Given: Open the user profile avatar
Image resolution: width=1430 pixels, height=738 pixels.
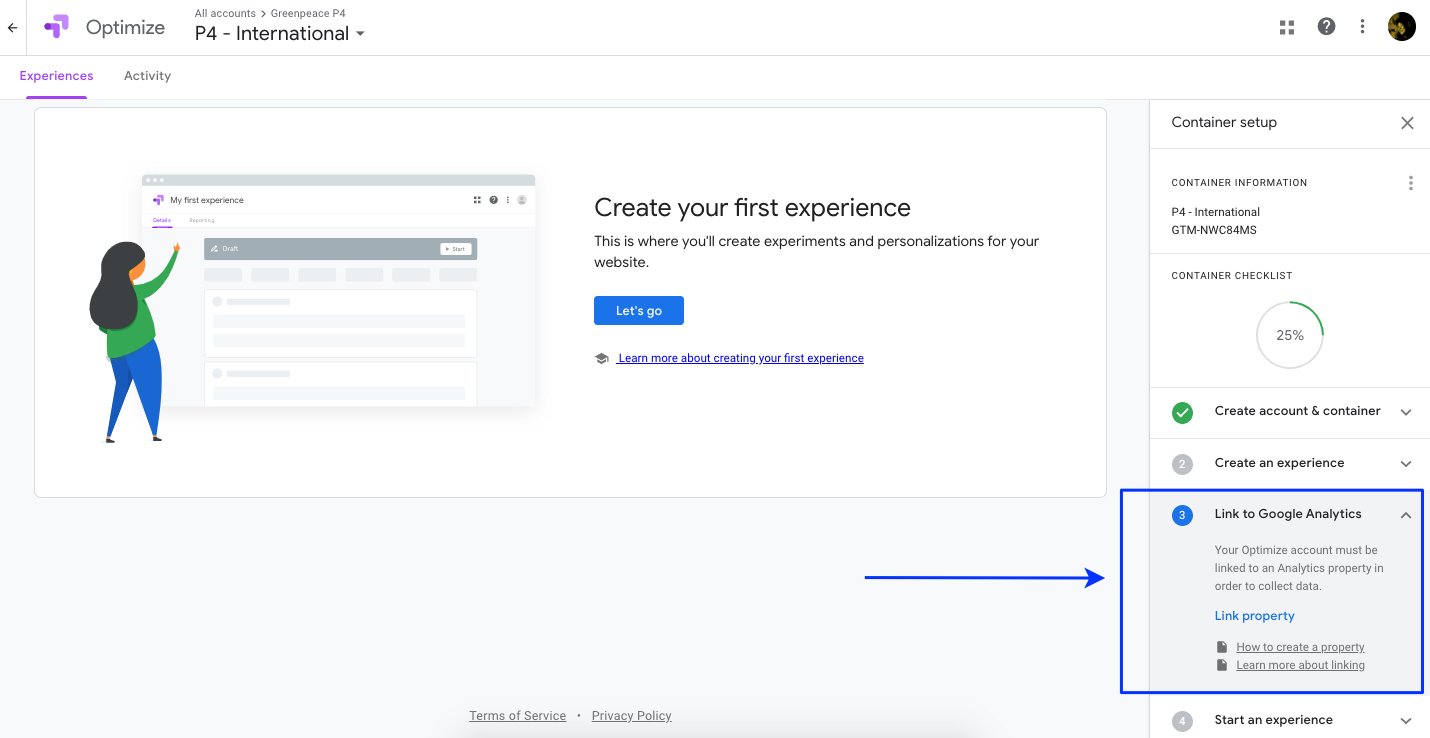Looking at the screenshot, I should coord(1402,27).
